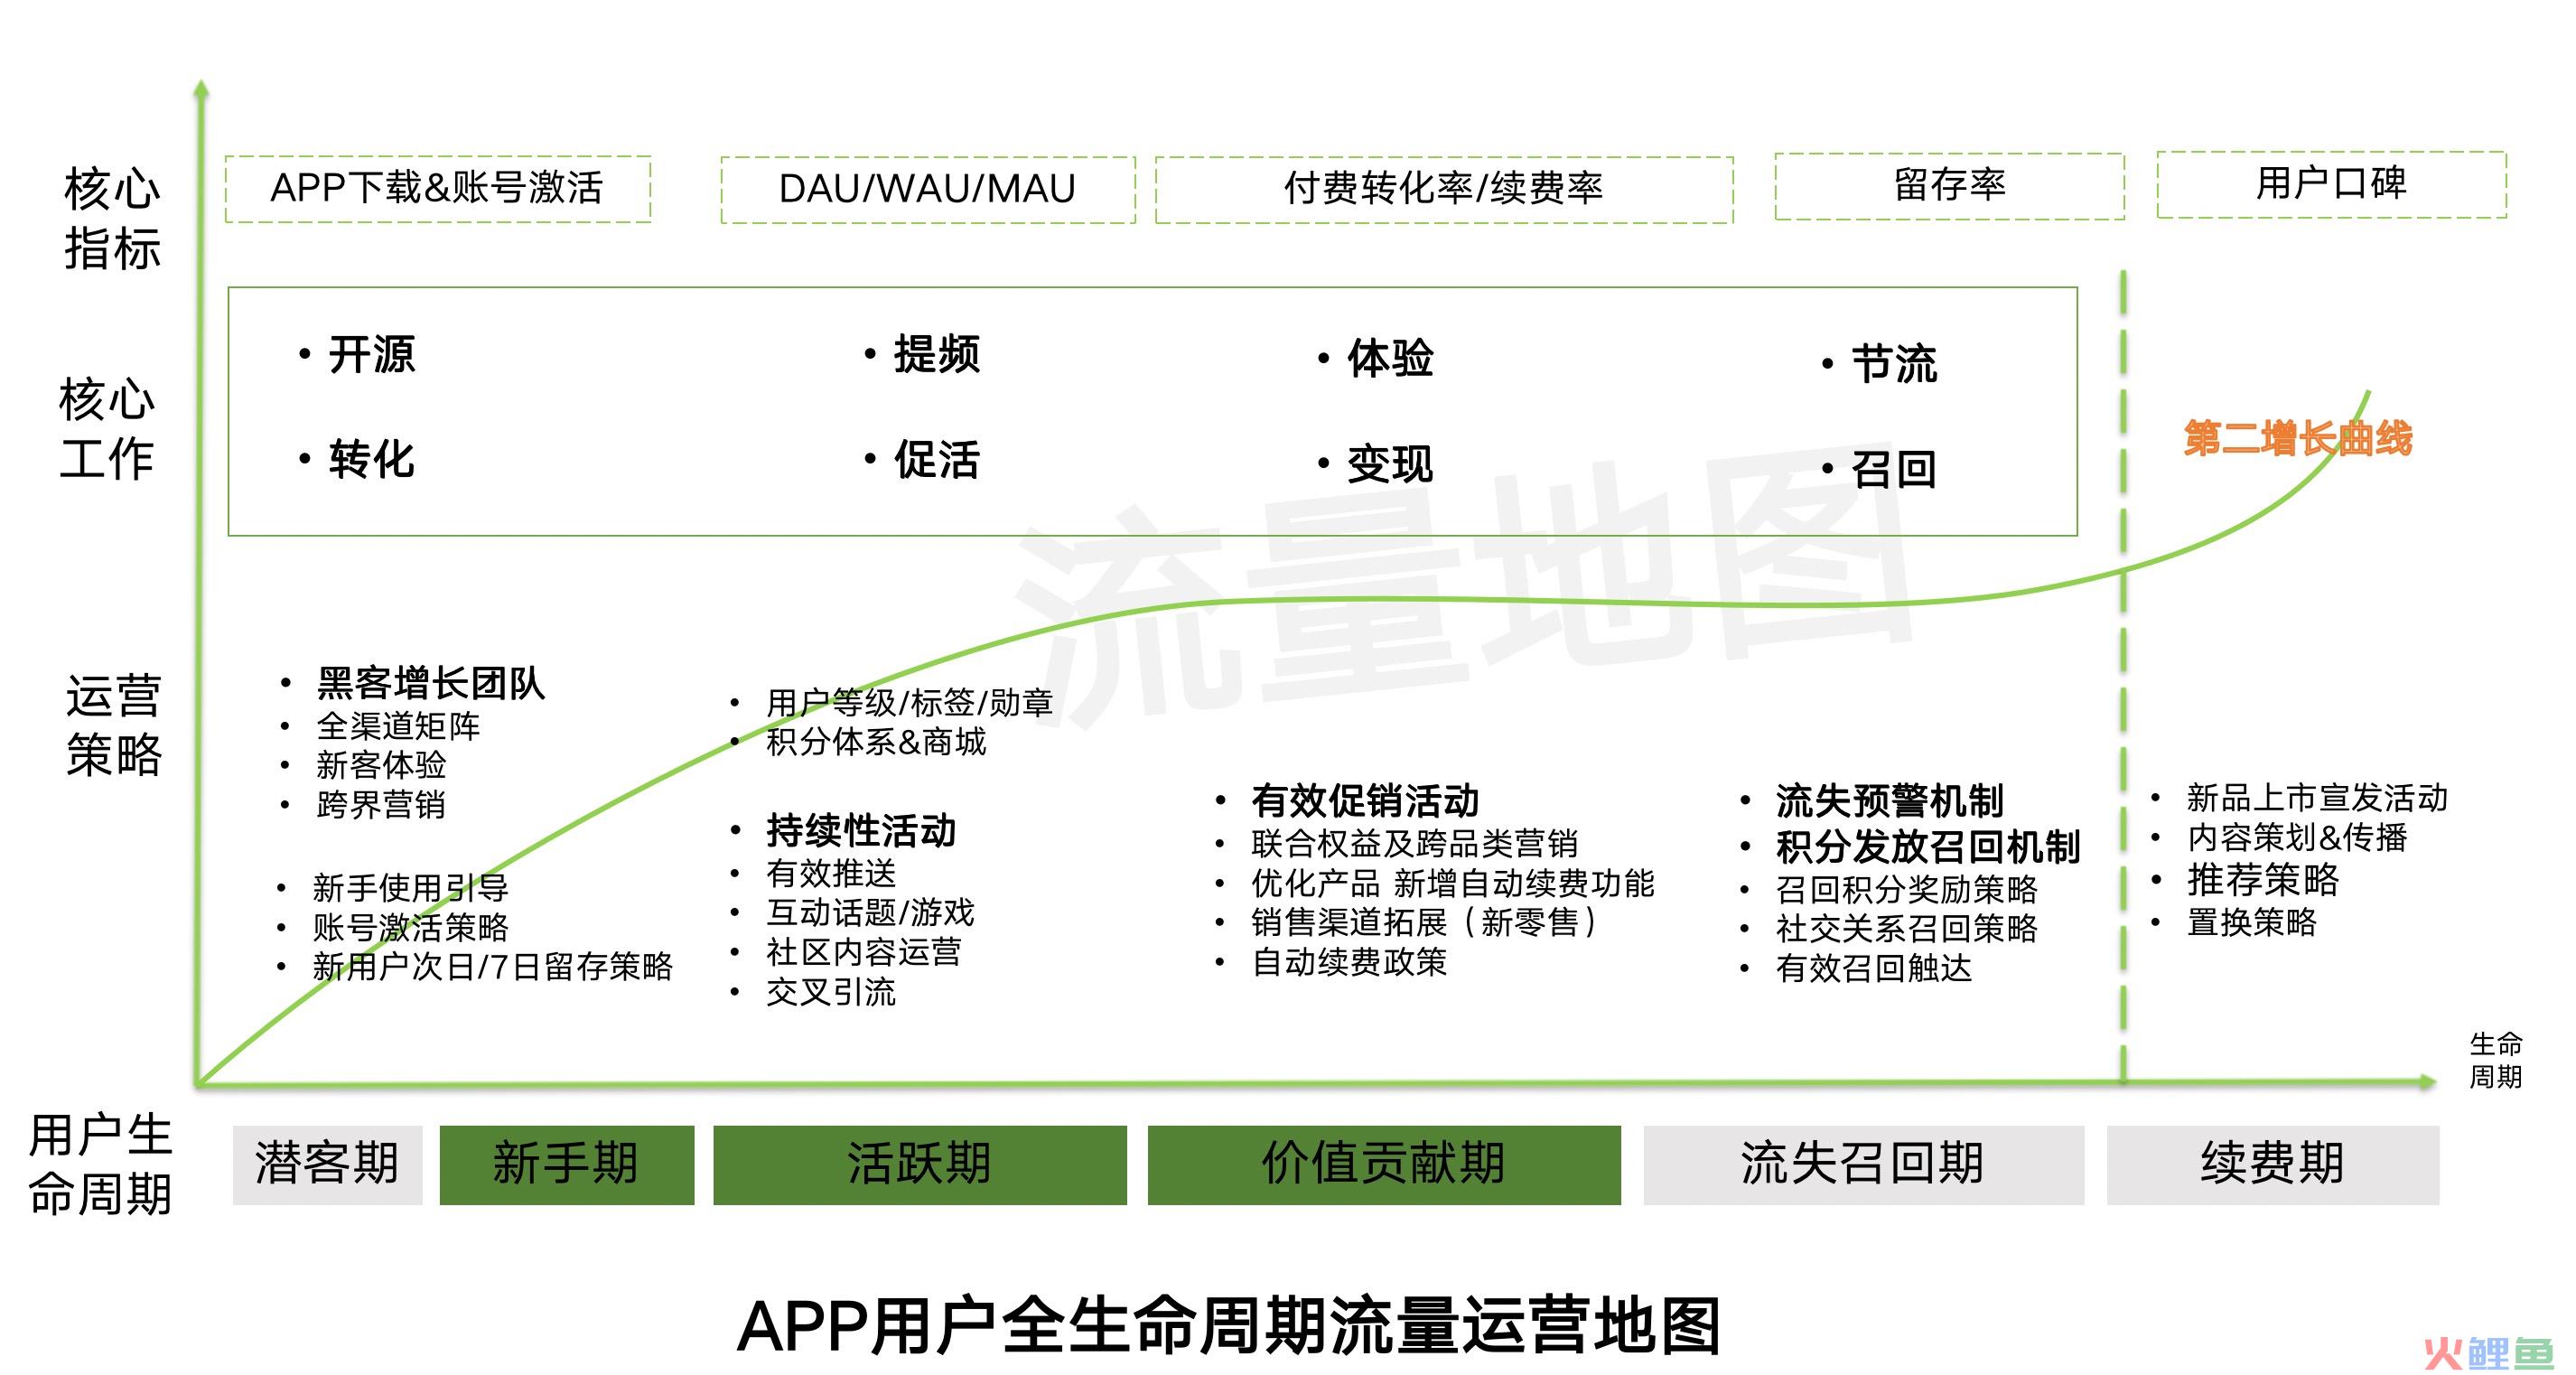Screen dimensions: 2576x1375
Task: Select the 积分发放召回机制 bullet
Action: click(x=1928, y=846)
